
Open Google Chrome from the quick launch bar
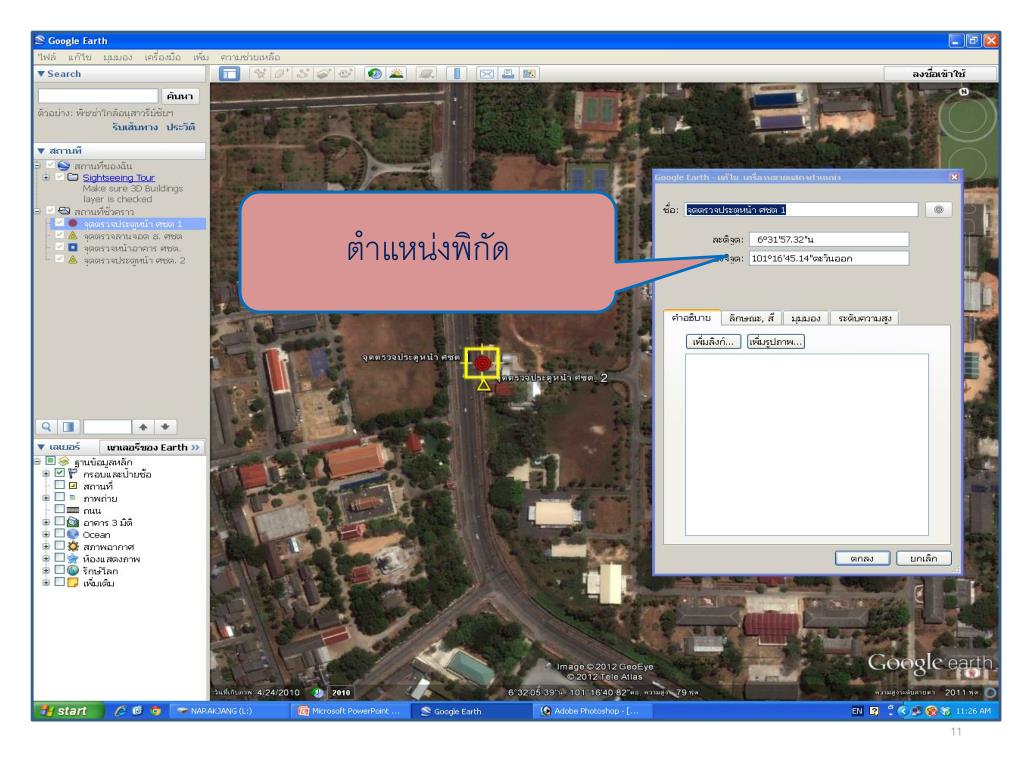(x=155, y=711)
